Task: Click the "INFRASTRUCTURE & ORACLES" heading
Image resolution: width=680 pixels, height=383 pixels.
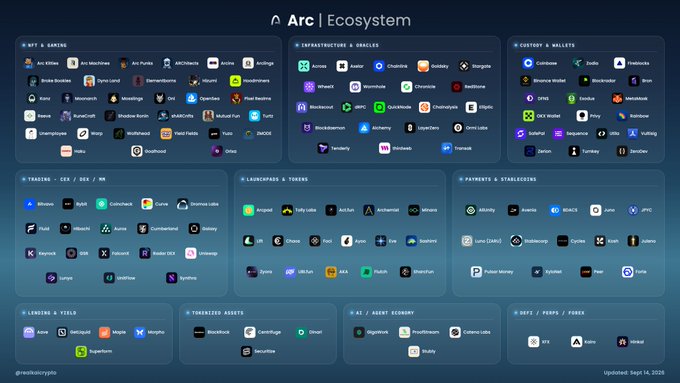Action: [340, 45]
